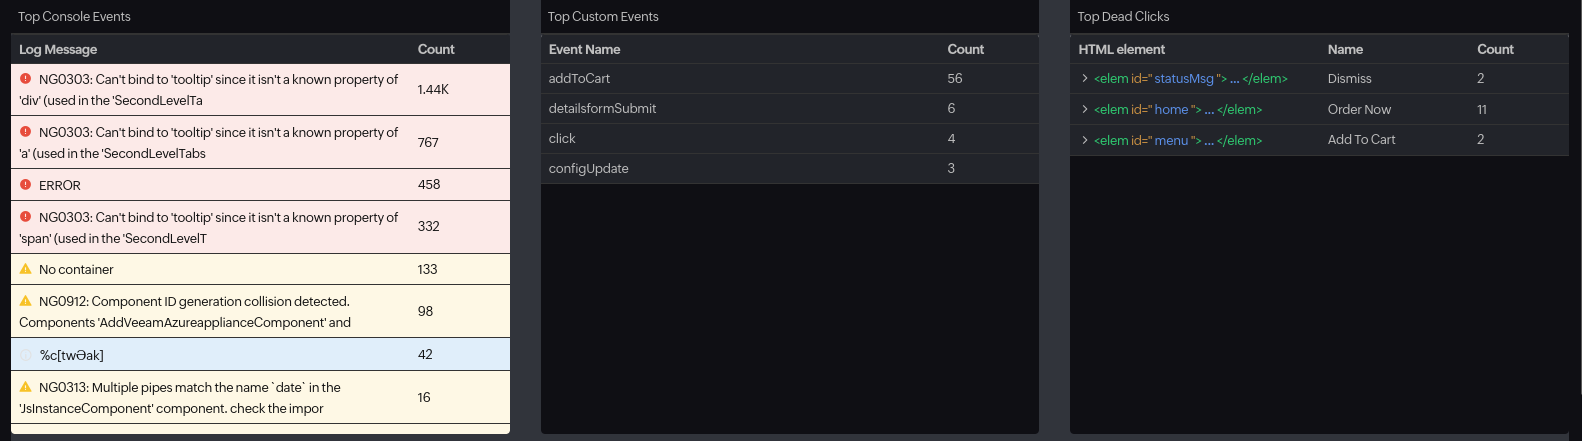
Task: Click error icon on 'a' SecondLevelTabs row
Action: (x=26, y=131)
